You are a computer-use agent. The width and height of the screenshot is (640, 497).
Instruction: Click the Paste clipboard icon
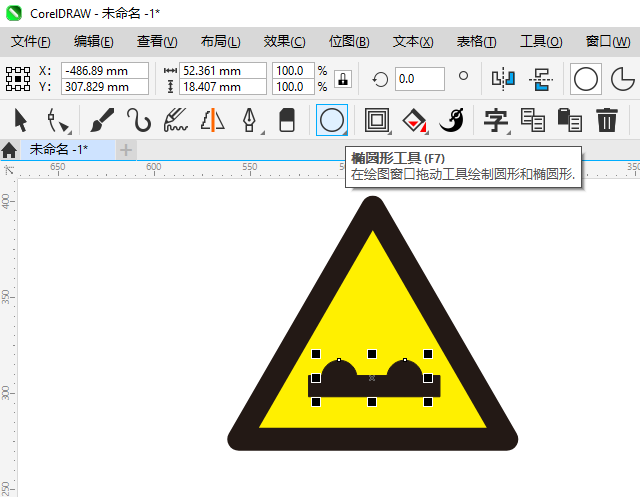click(570, 120)
